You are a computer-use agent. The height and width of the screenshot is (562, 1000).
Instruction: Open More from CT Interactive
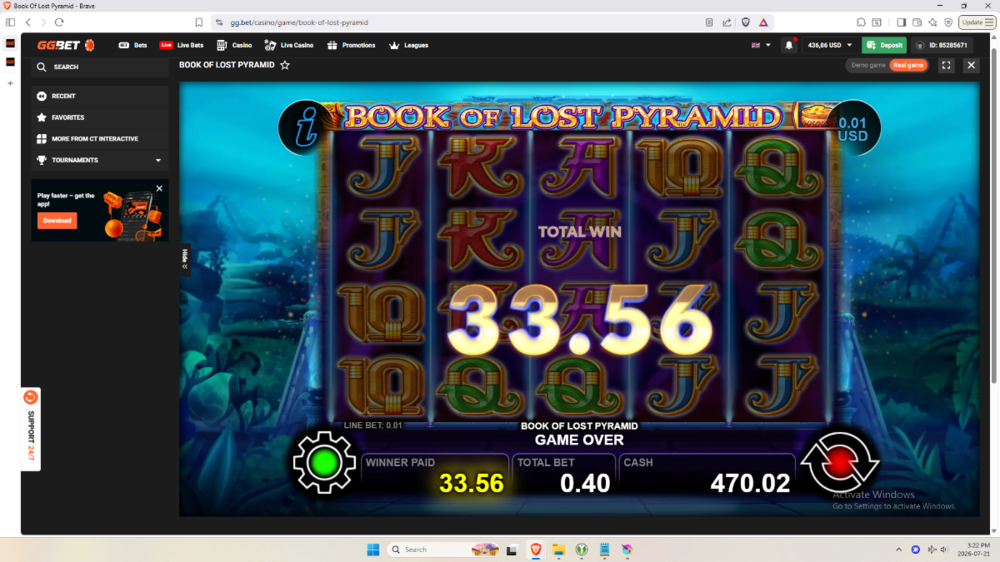click(100, 138)
